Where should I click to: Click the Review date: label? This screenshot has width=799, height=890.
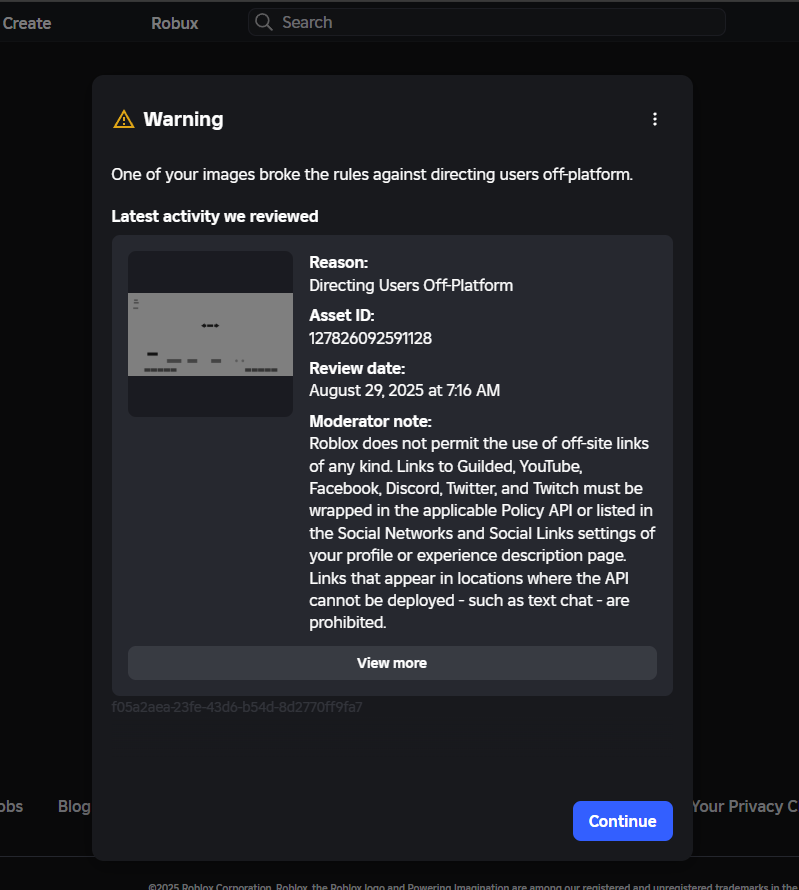click(357, 368)
